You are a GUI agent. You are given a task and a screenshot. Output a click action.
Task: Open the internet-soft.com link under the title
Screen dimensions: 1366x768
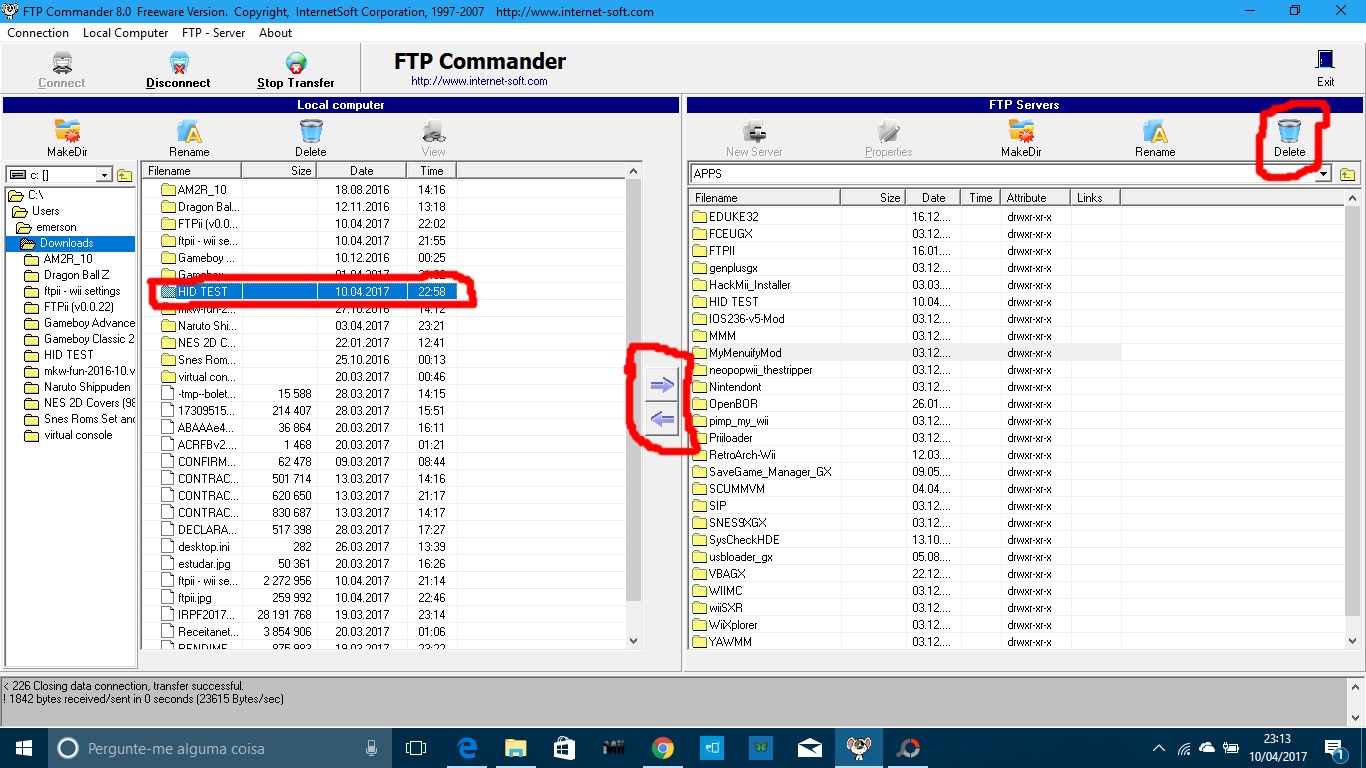coord(479,81)
